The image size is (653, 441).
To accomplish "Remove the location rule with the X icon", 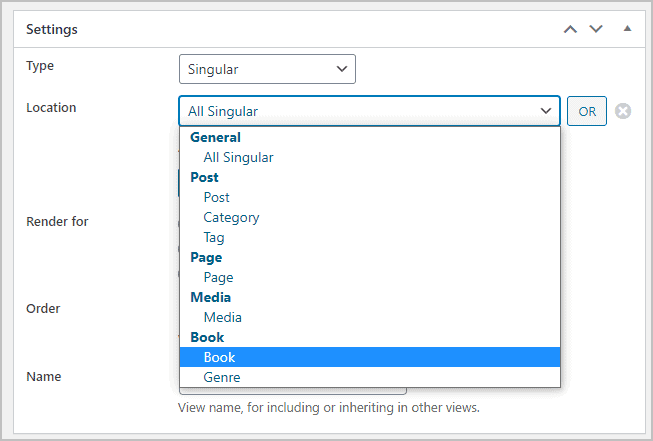I will pos(623,111).
